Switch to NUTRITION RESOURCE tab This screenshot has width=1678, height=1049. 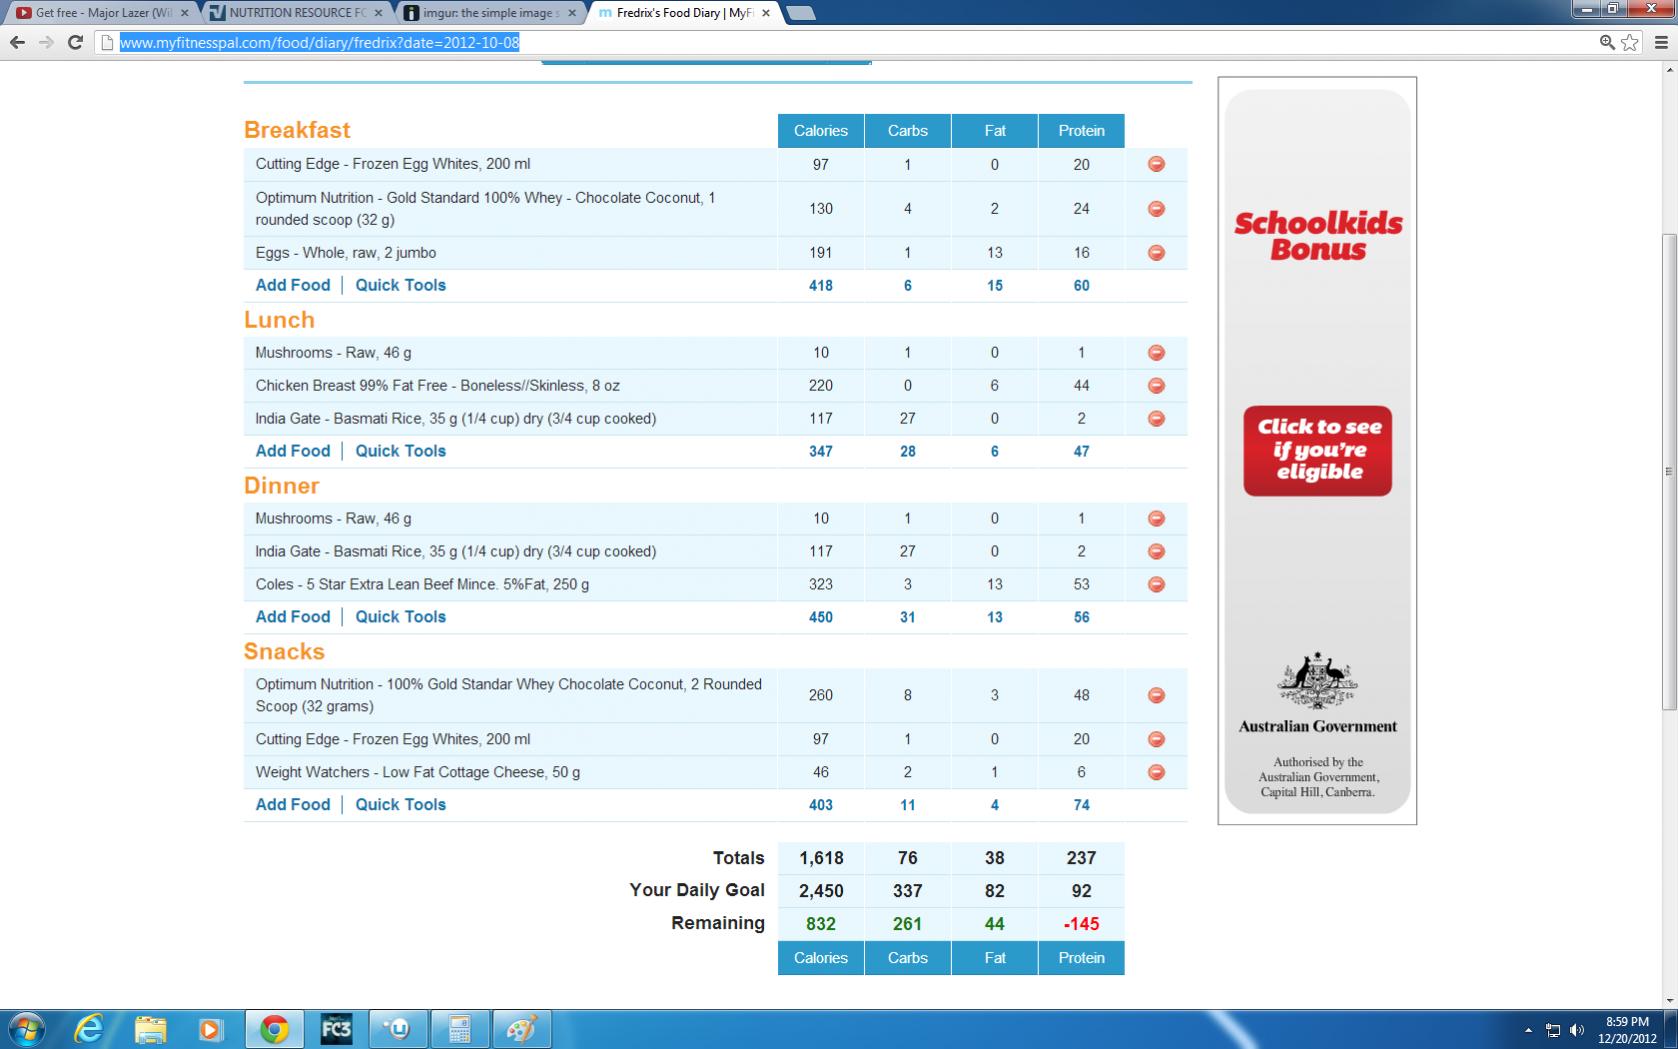click(296, 13)
